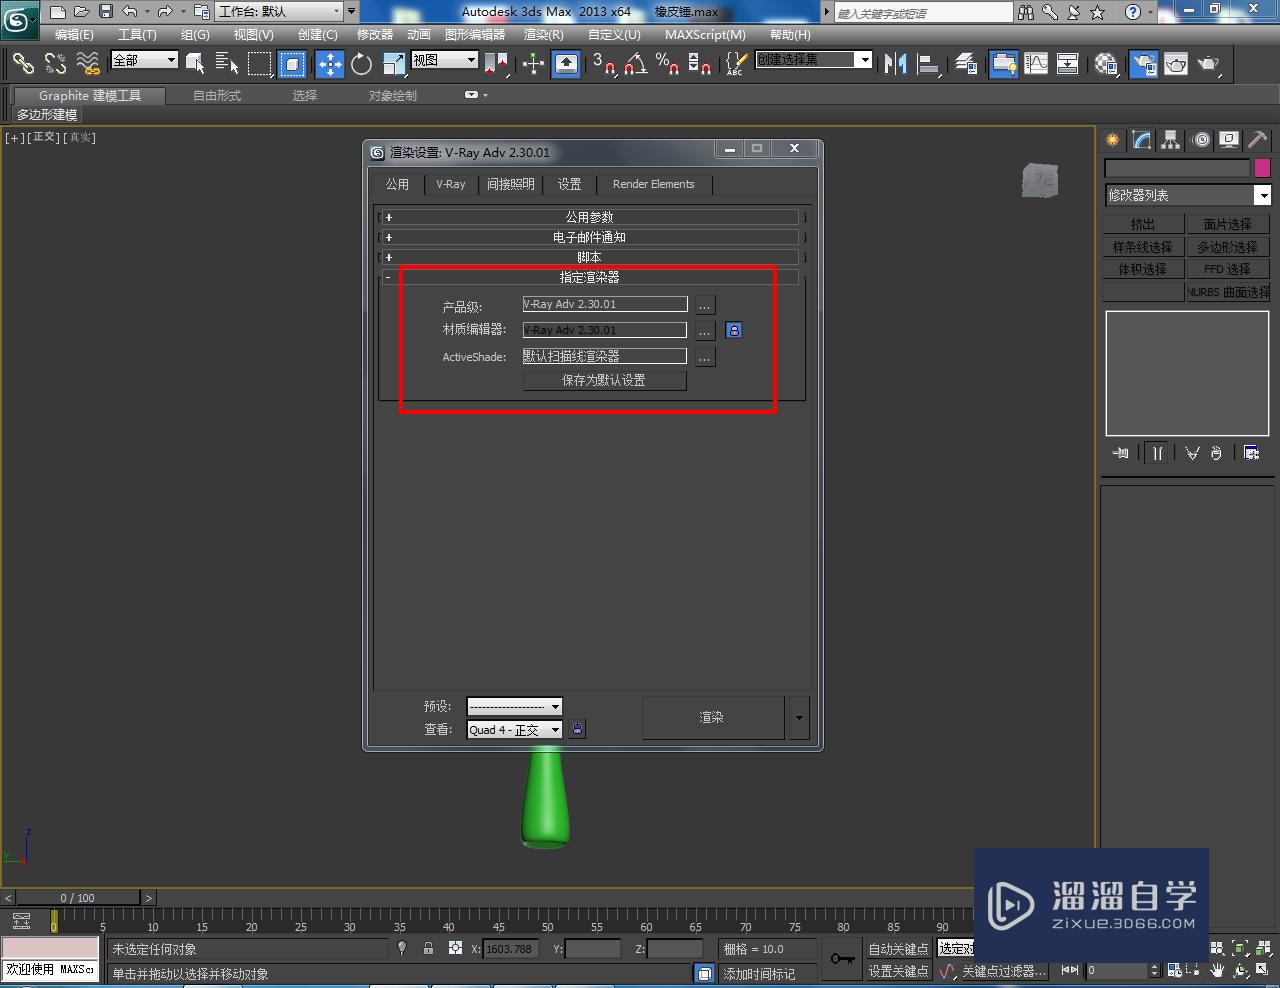Screen dimensions: 1280x988
Task: Activate the Select Object tool
Action: pyautogui.click(x=195, y=64)
